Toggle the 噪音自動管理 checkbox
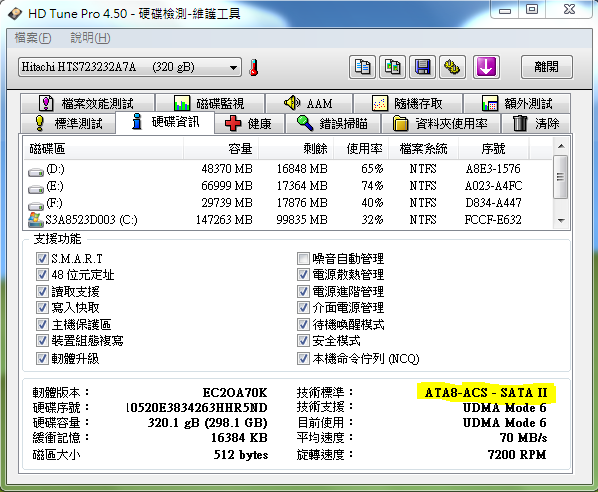 [303, 259]
